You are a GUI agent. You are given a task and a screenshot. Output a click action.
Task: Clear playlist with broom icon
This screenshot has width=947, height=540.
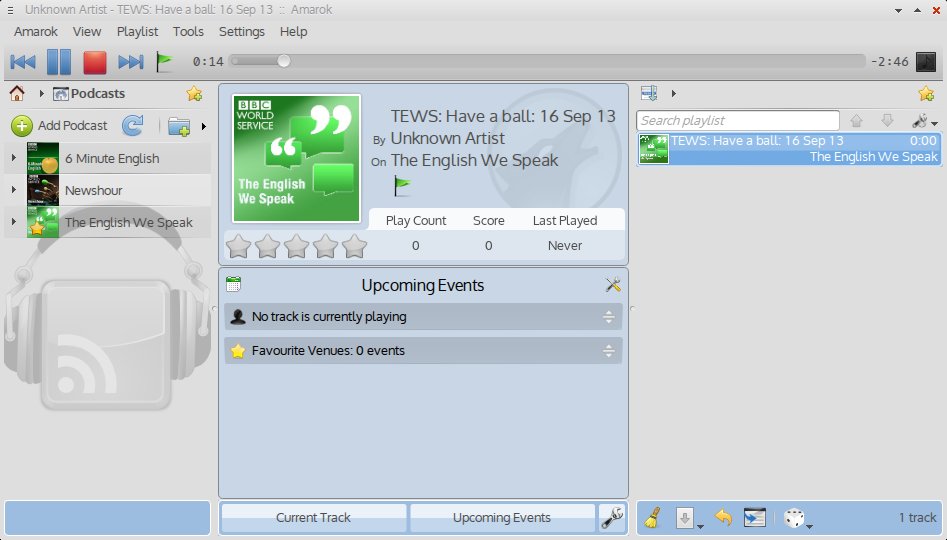[652, 518]
